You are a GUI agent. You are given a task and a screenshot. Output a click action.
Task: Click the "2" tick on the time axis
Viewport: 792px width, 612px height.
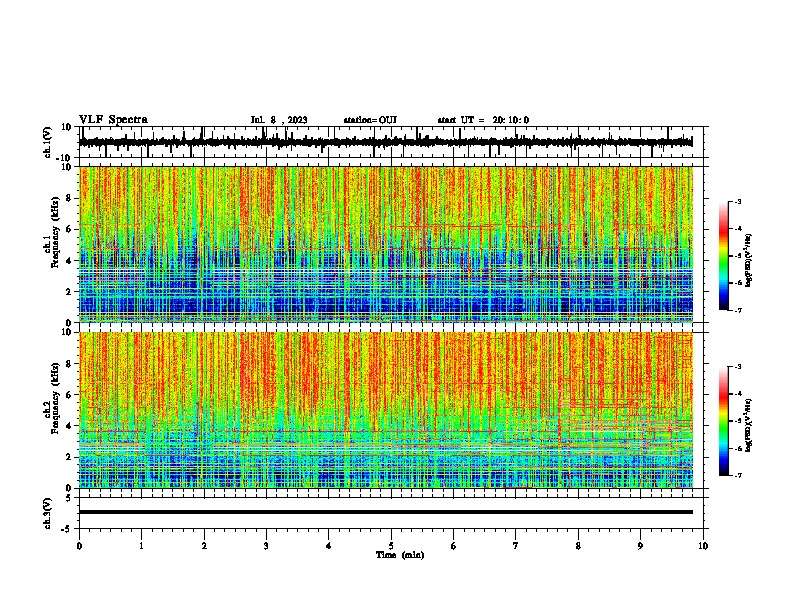pos(204,546)
